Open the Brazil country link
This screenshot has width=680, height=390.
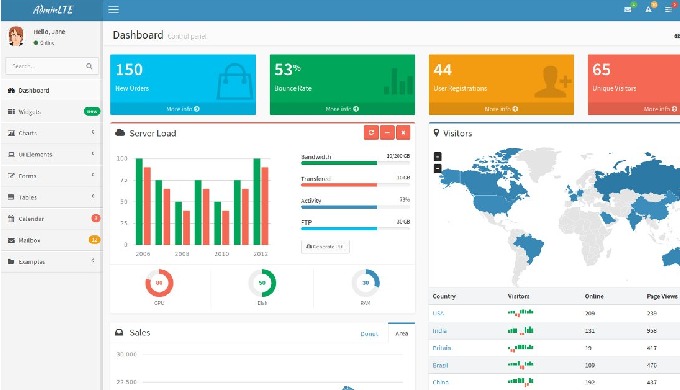tap(440, 365)
